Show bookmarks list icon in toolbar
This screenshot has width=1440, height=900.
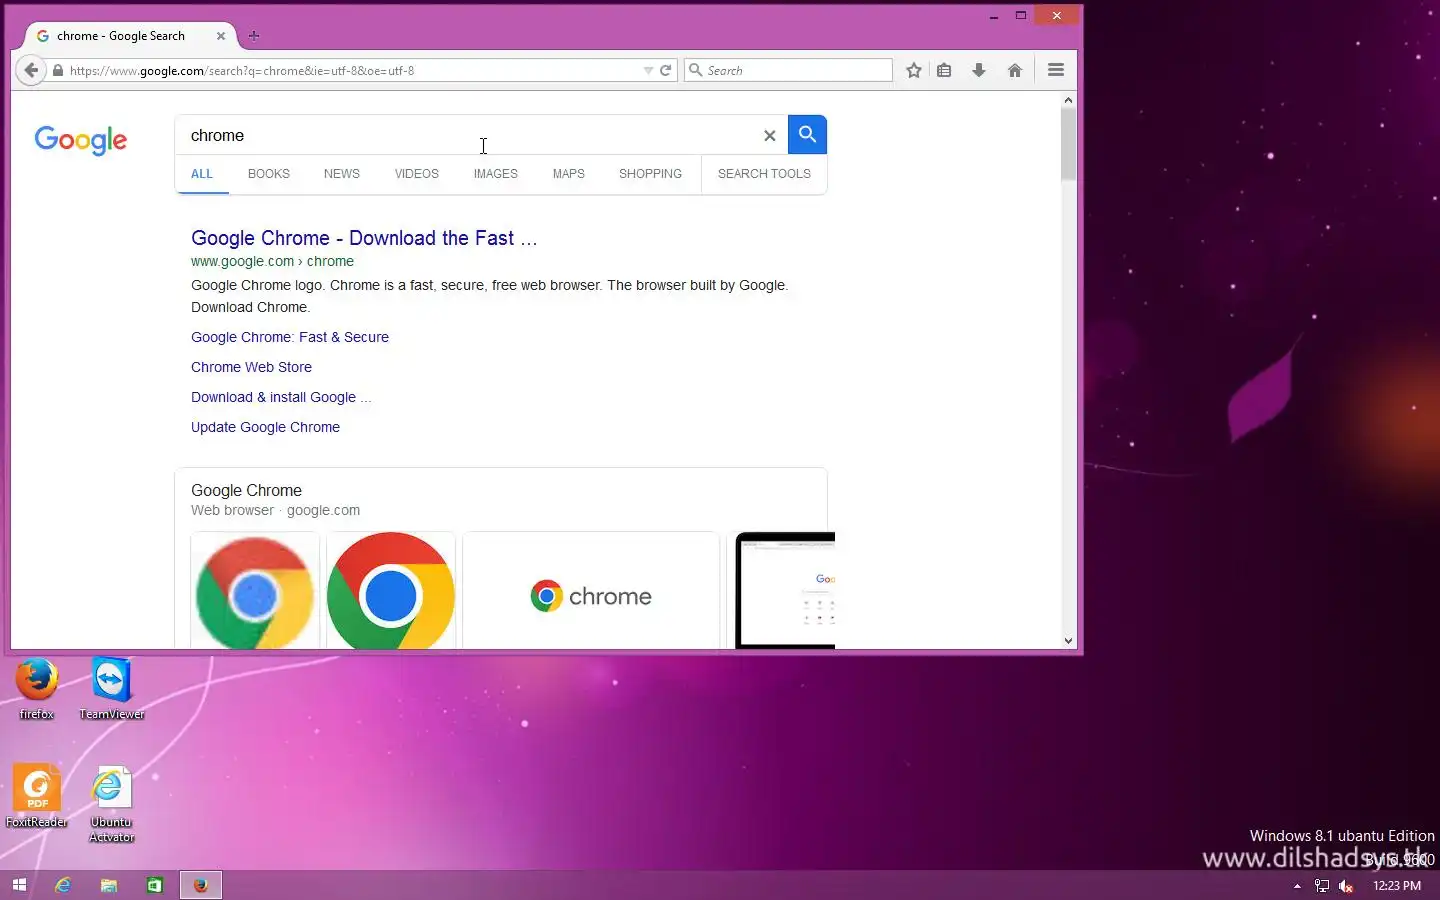(x=944, y=70)
